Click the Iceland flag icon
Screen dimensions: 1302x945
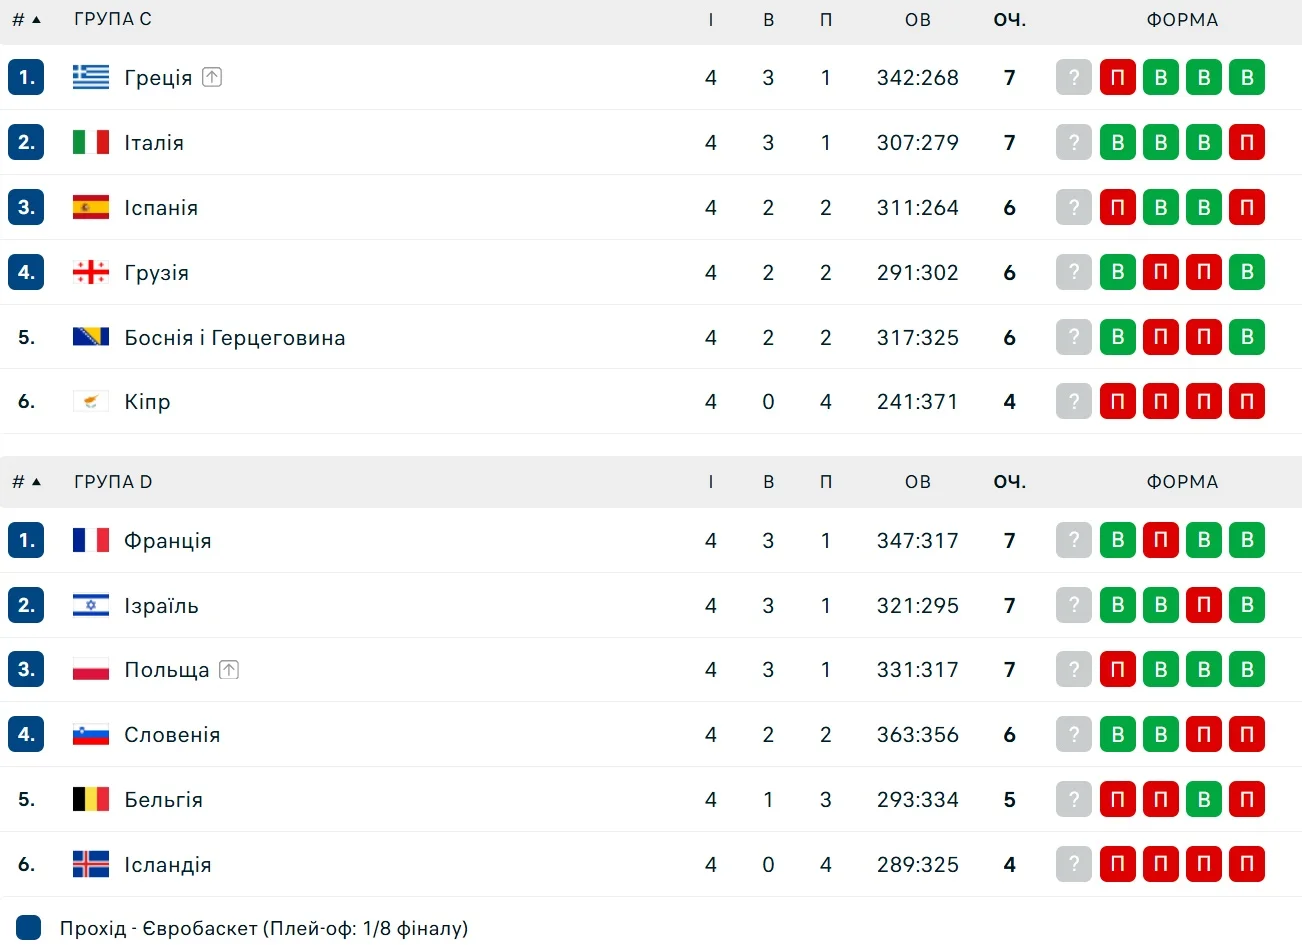click(91, 864)
